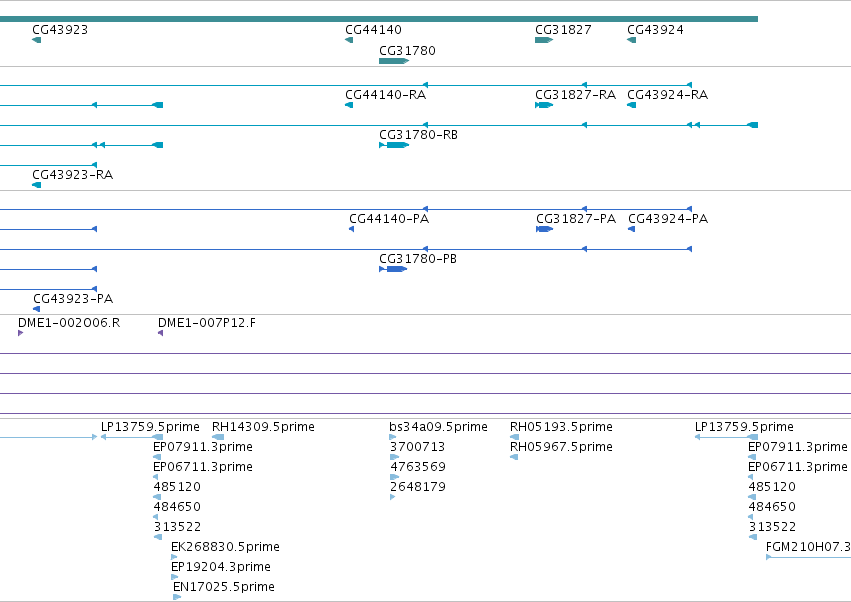Click the blue CDS glyph under CG31780-PB

(393, 269)
